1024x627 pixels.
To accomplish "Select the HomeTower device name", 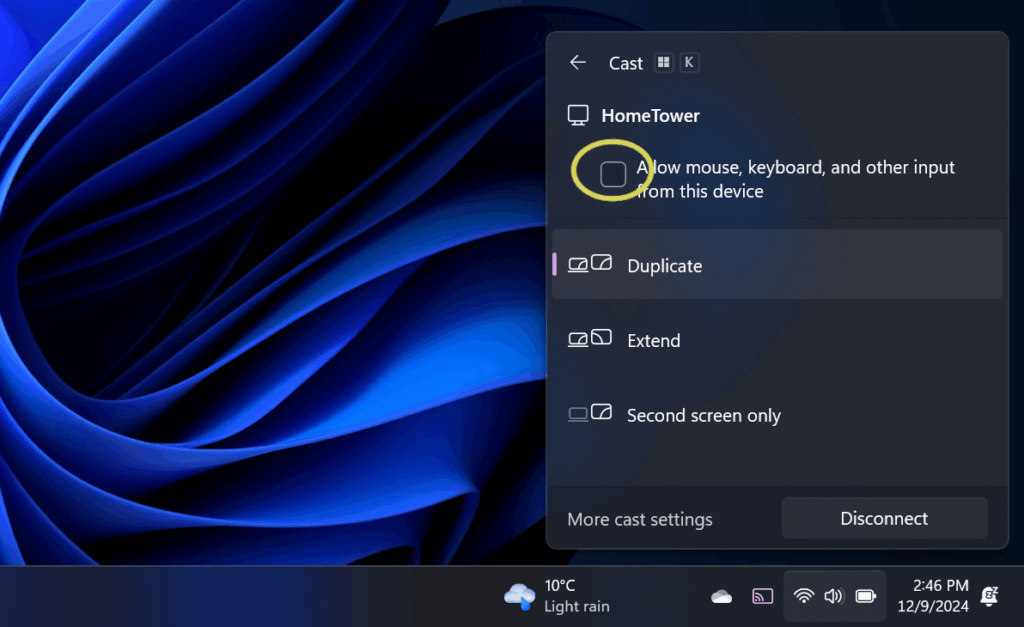I will click(x=650, y=116).
